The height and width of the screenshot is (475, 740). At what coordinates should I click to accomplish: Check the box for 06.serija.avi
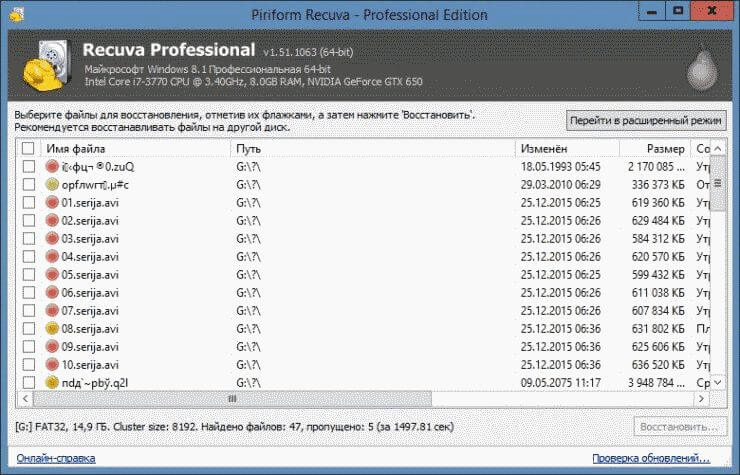tap(29, 293)
